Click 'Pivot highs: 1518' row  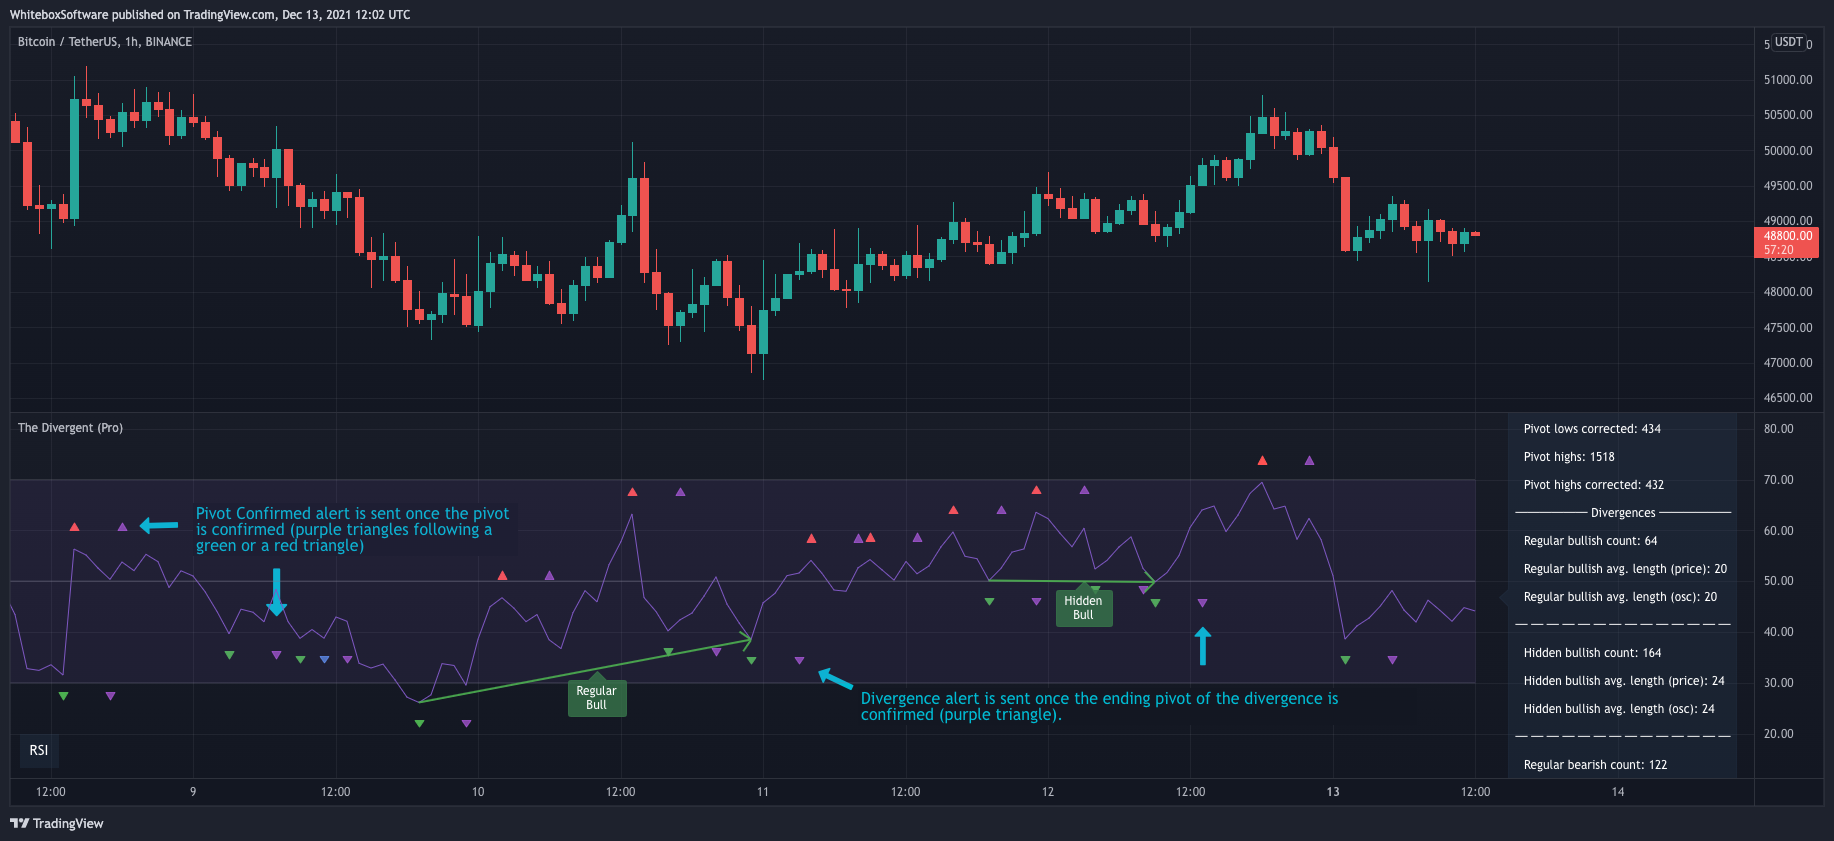click(x=1569, y=457)
